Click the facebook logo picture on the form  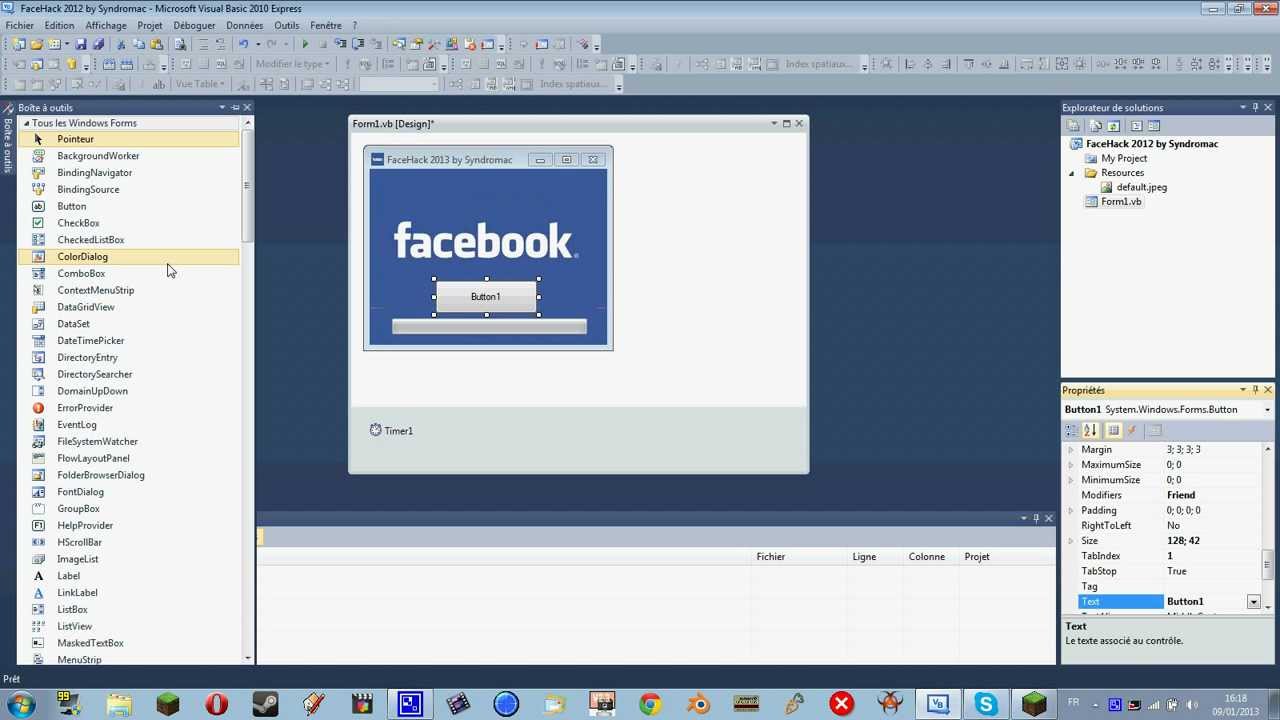(x=485, y=241)
